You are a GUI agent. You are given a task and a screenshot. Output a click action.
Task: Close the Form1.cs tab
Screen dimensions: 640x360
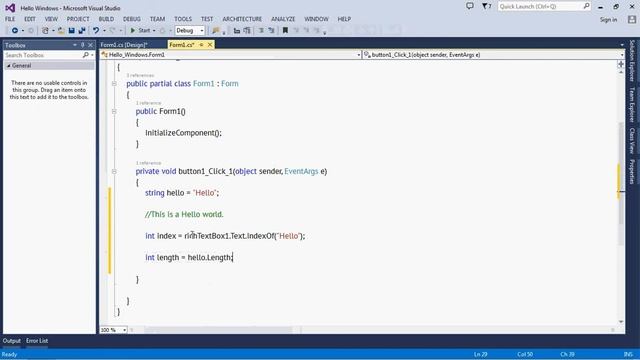pos(210,44)
